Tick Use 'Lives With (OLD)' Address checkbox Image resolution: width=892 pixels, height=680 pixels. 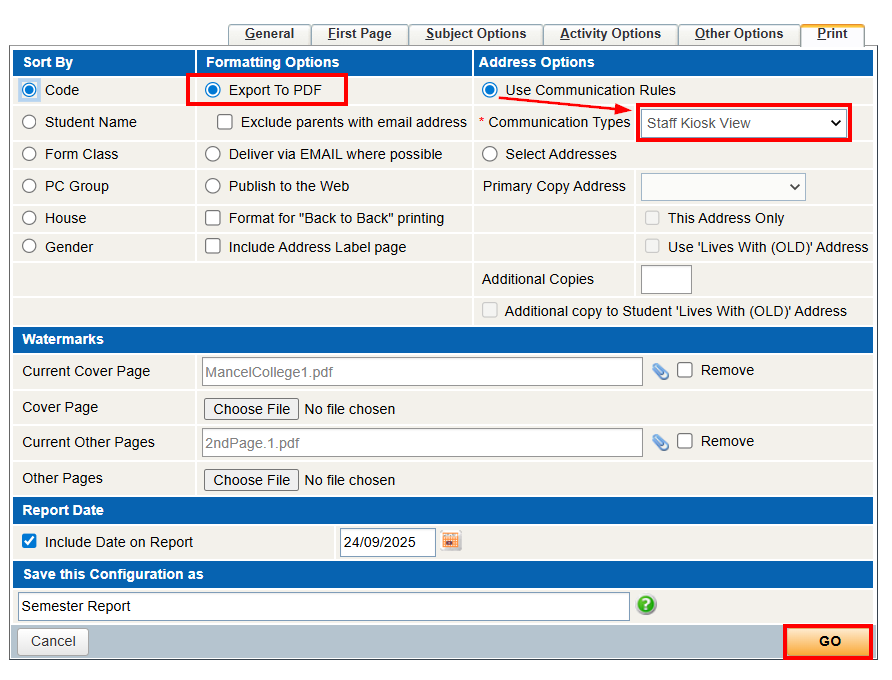click(x=652, y=246)
